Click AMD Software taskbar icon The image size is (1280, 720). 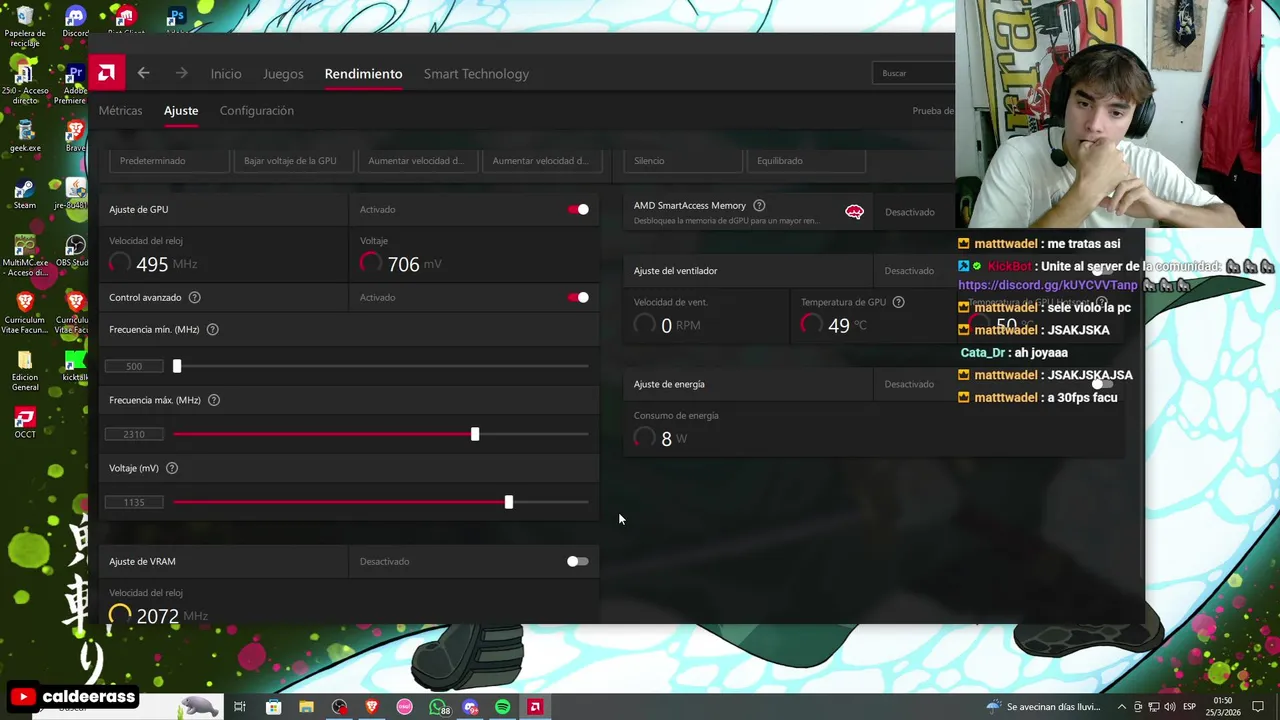pos(535,707)
